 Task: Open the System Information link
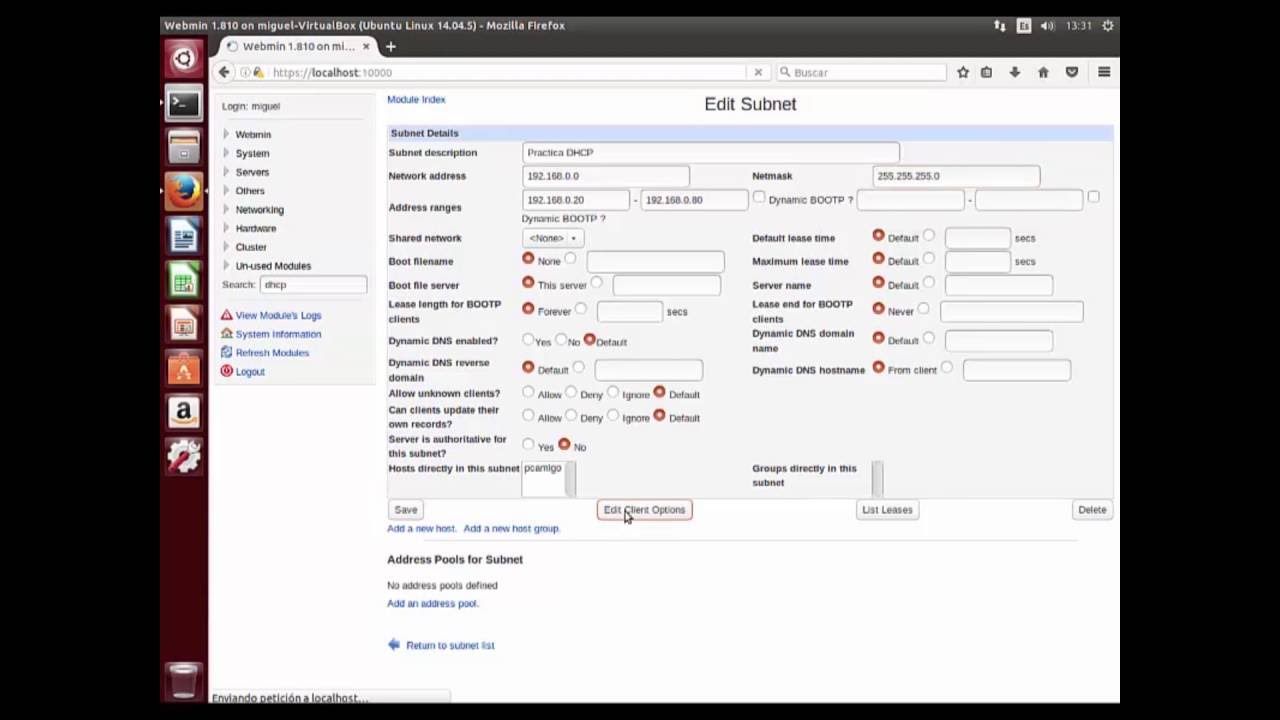click(x=278, y=334)
